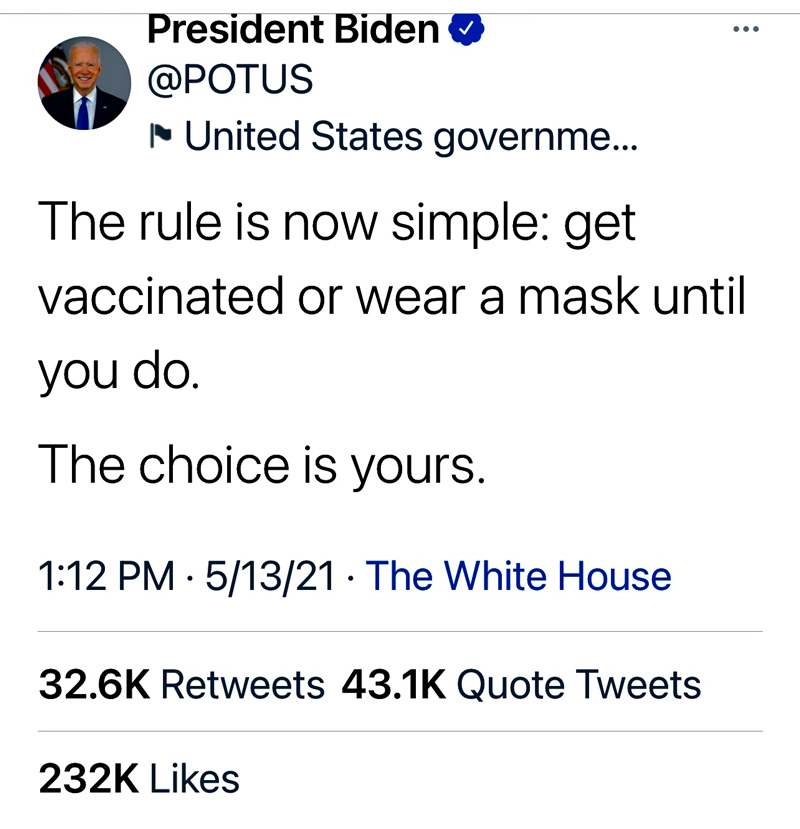The height and width of the screenshot is (829, 800).
Task: Click the blue verified badge
Action: point(465,31)
